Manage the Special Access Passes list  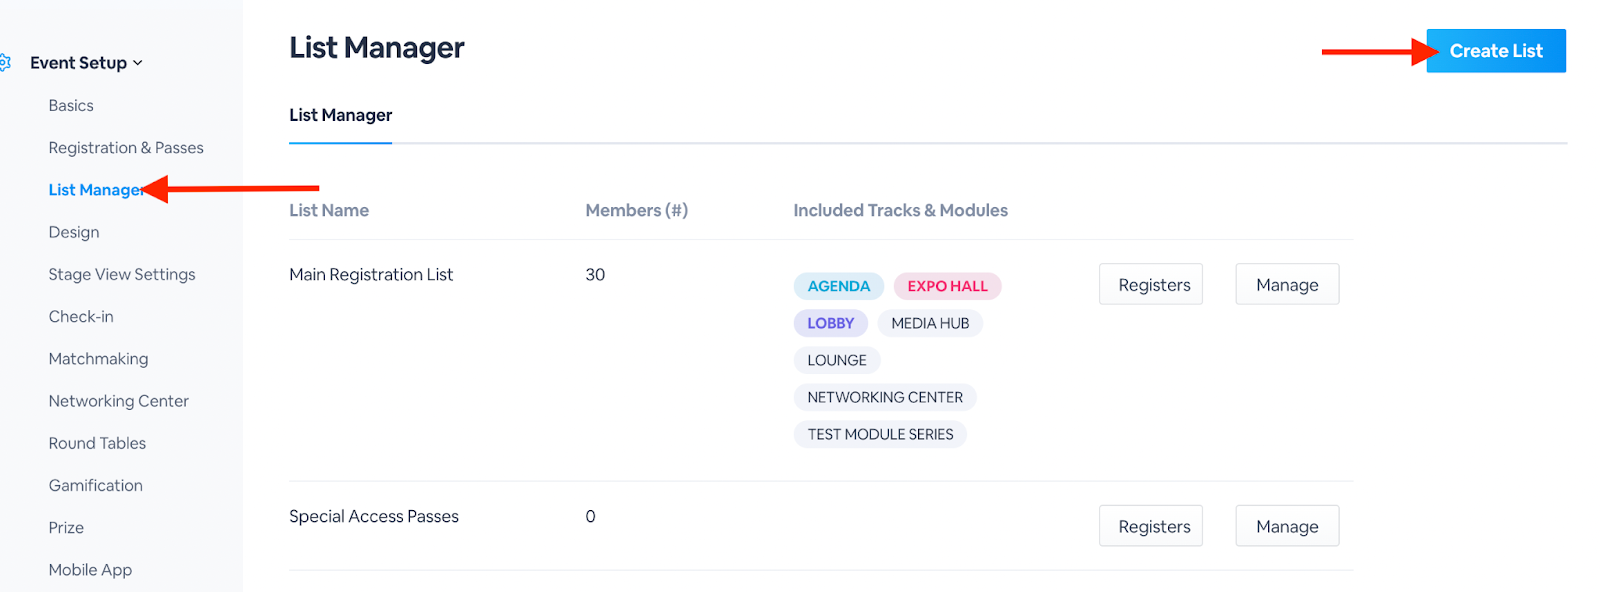click(1287, 526)
